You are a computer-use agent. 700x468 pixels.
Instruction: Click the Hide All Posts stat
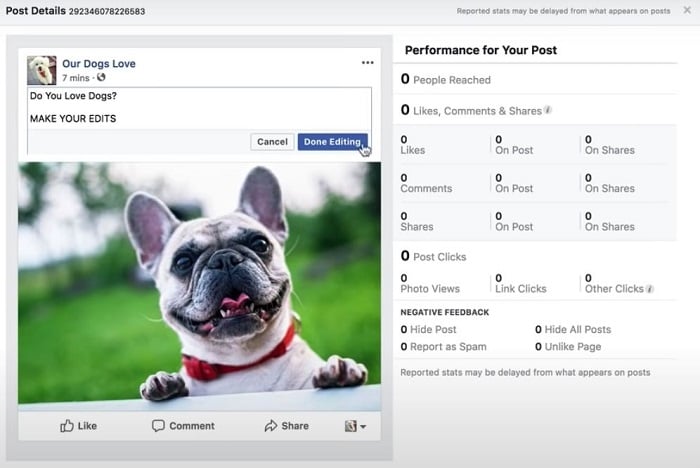click(573, 330)
